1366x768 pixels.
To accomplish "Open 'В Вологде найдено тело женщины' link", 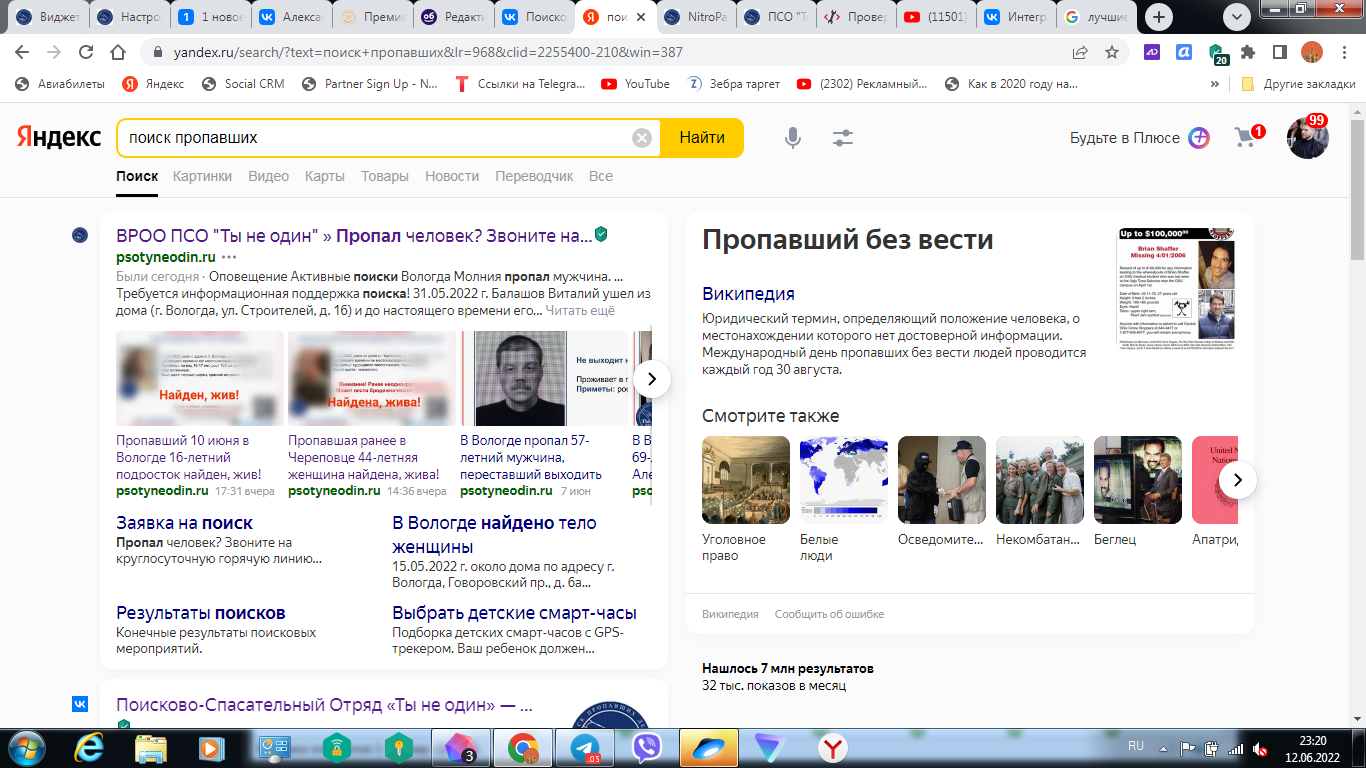I will point(494,535).
